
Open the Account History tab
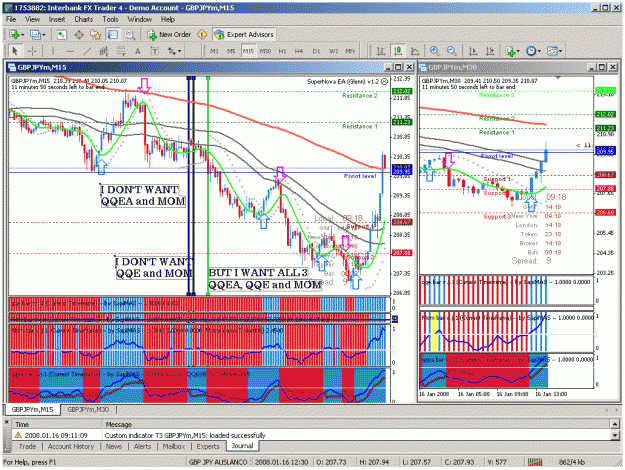[x=71, y=446]
